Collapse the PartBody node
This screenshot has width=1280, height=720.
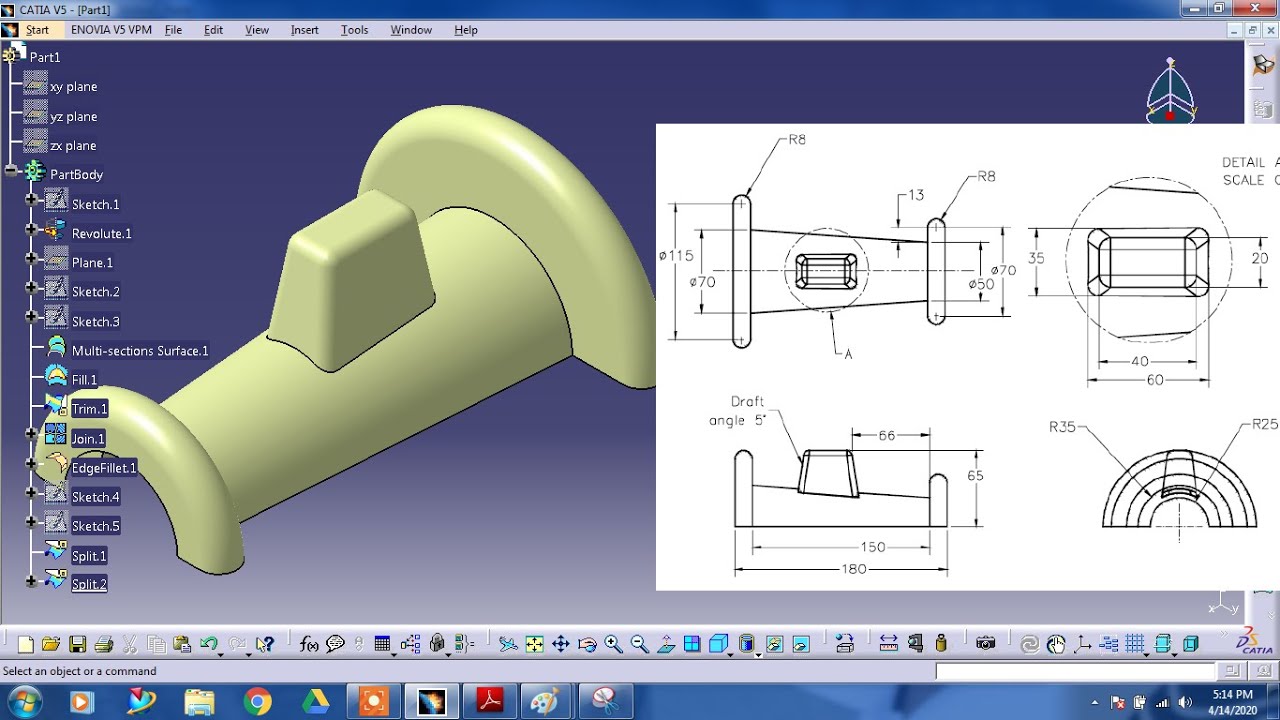pos(11,171)
